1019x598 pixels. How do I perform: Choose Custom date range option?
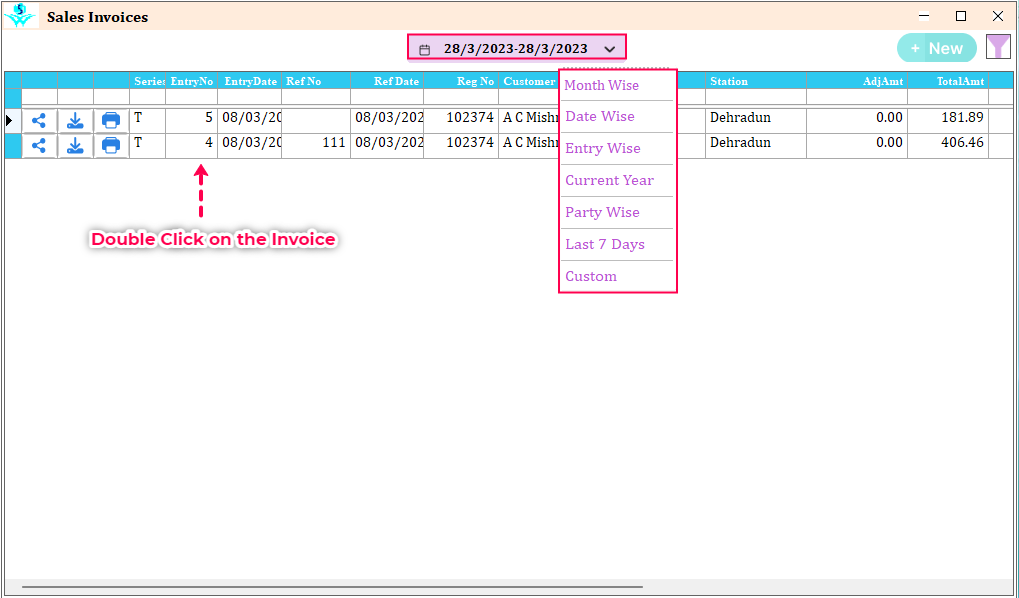click(x=591, y=276)
